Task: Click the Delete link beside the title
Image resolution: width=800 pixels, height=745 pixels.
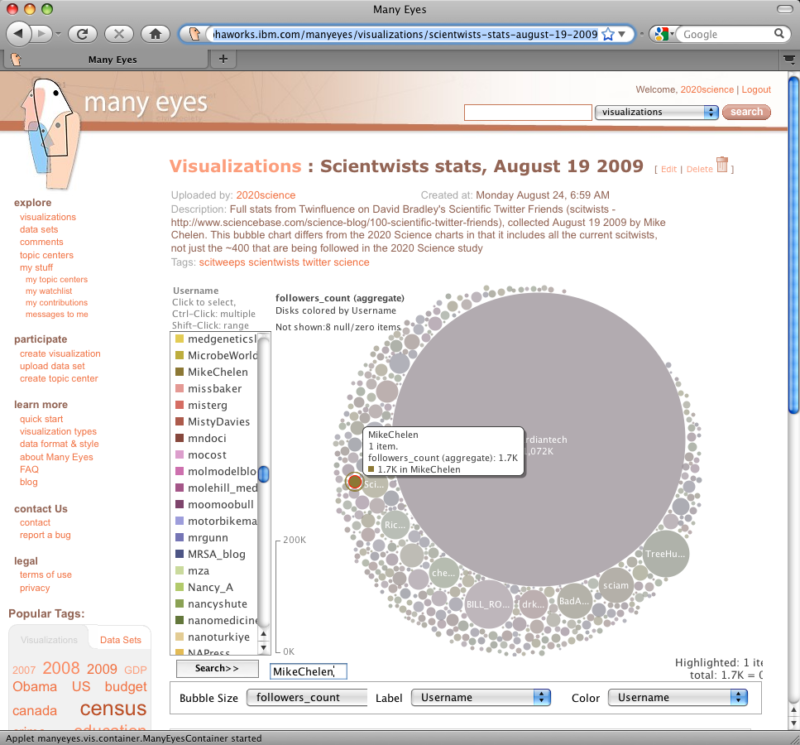Action: (x=699, y=169)
